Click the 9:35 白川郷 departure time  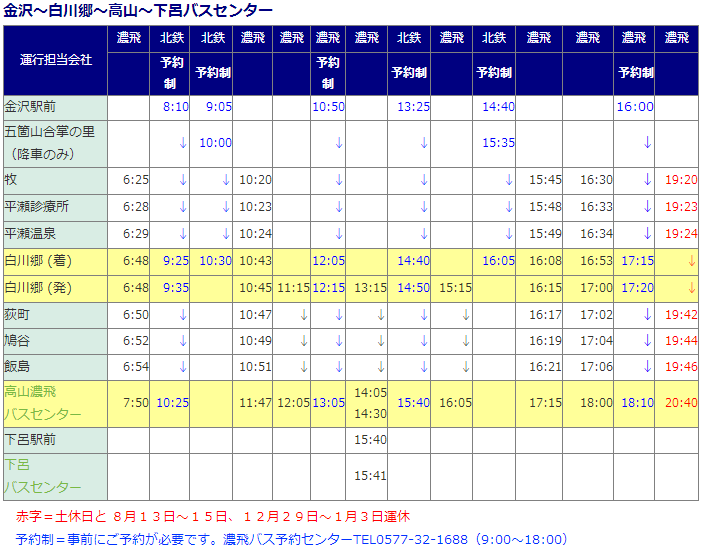pyautogui.click(x=176, y=287)
